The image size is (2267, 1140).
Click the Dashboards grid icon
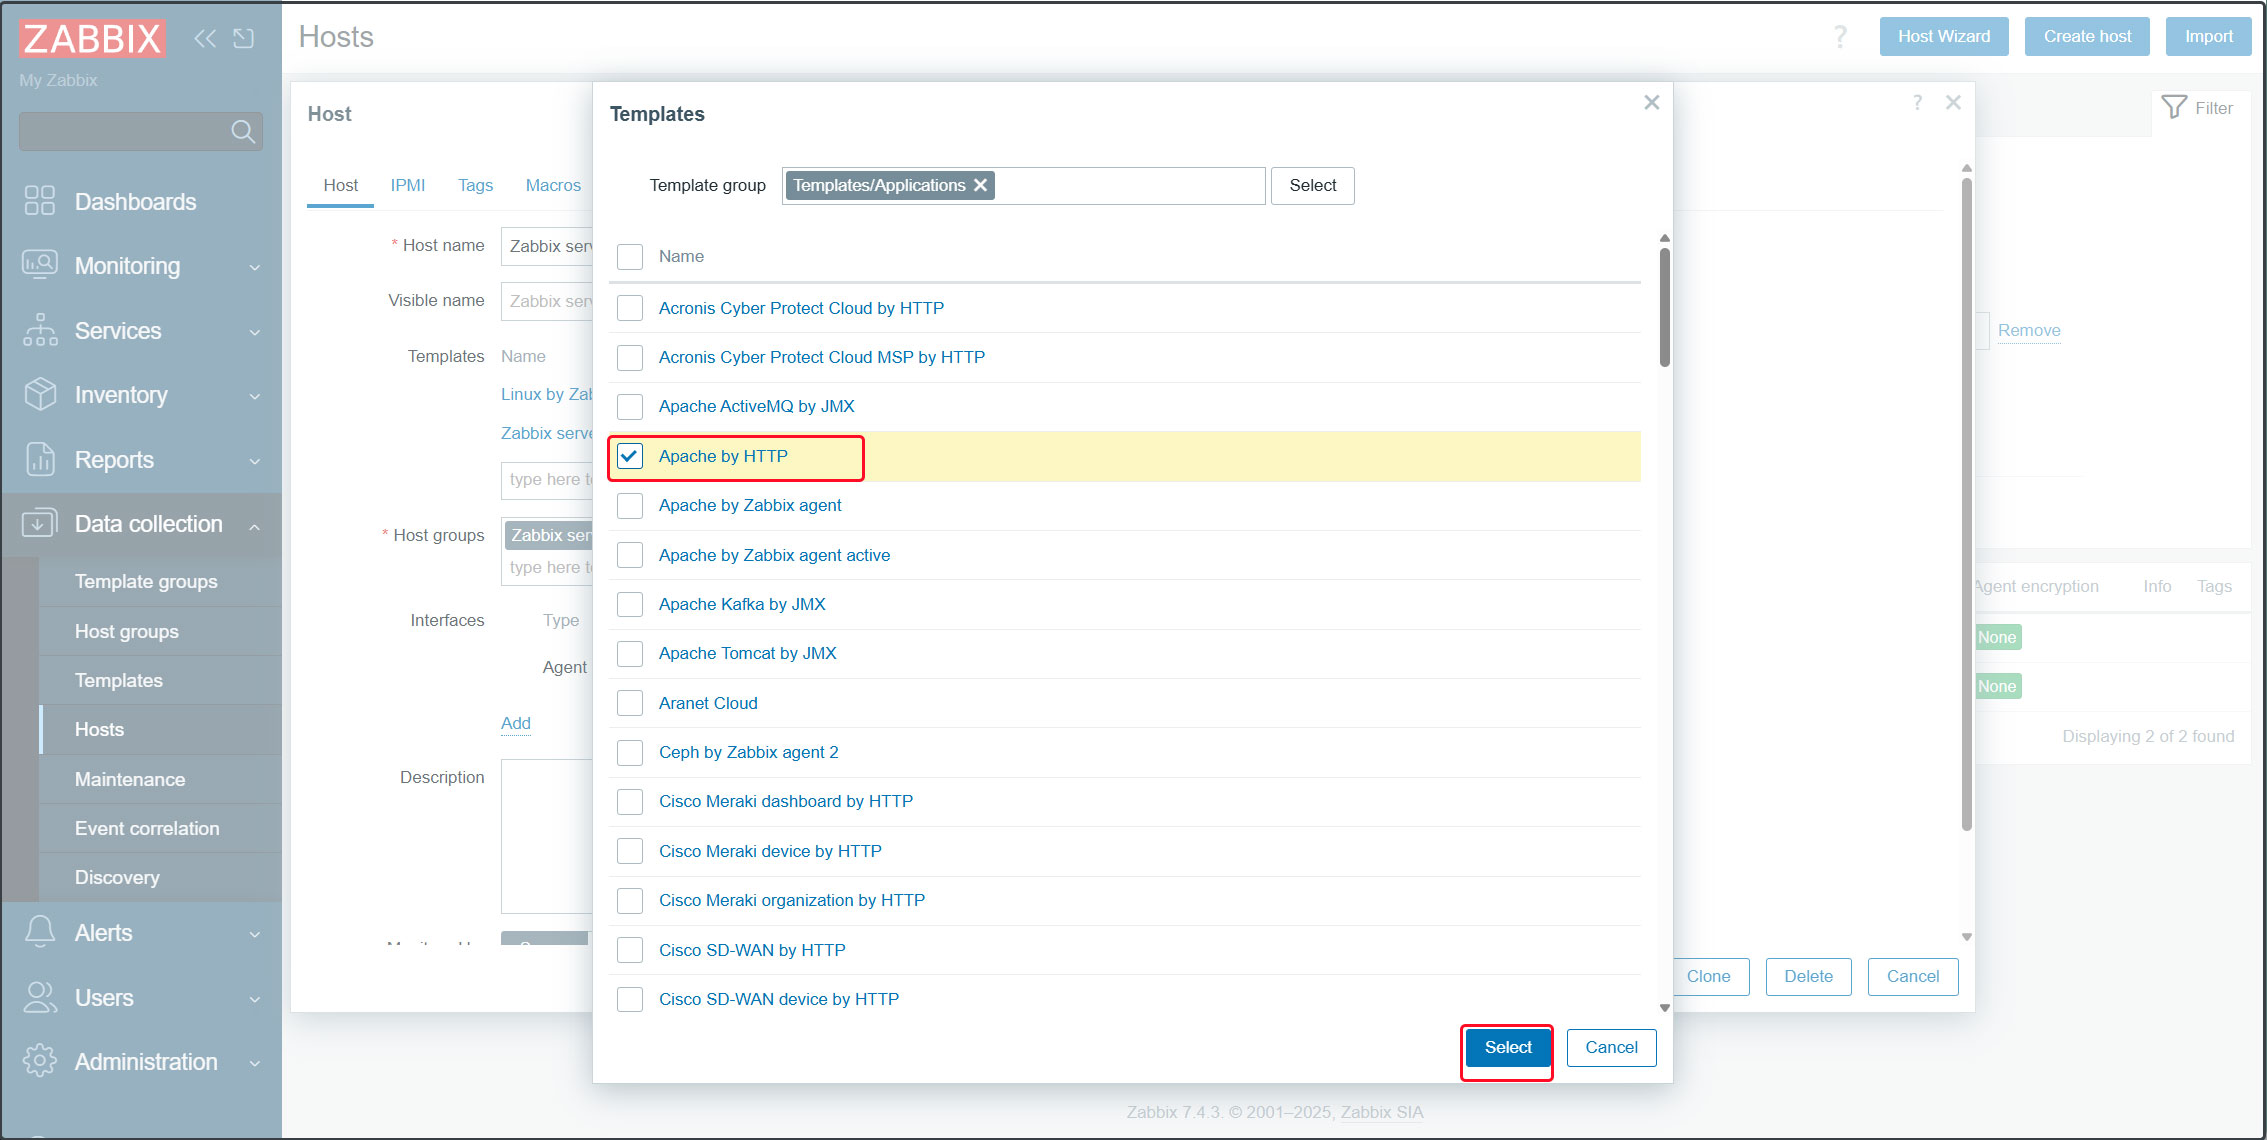click(x=40, y=201)
